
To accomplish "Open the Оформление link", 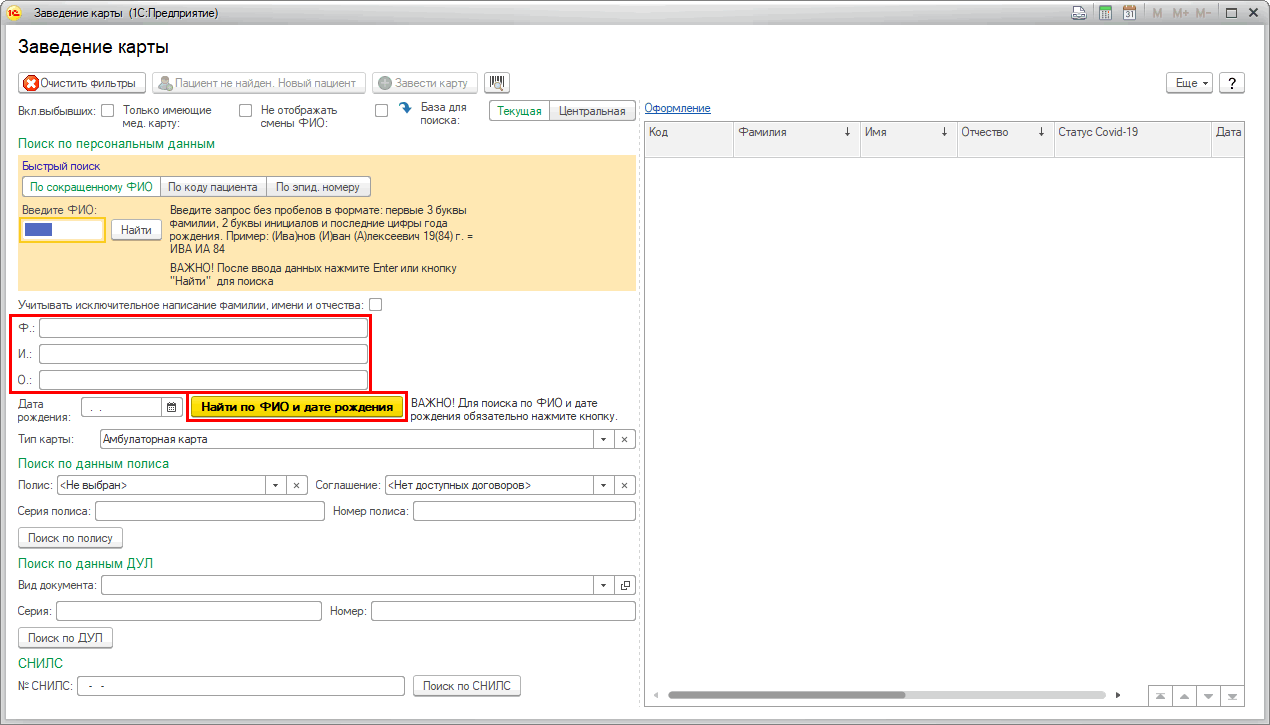I will click(677, 108).
